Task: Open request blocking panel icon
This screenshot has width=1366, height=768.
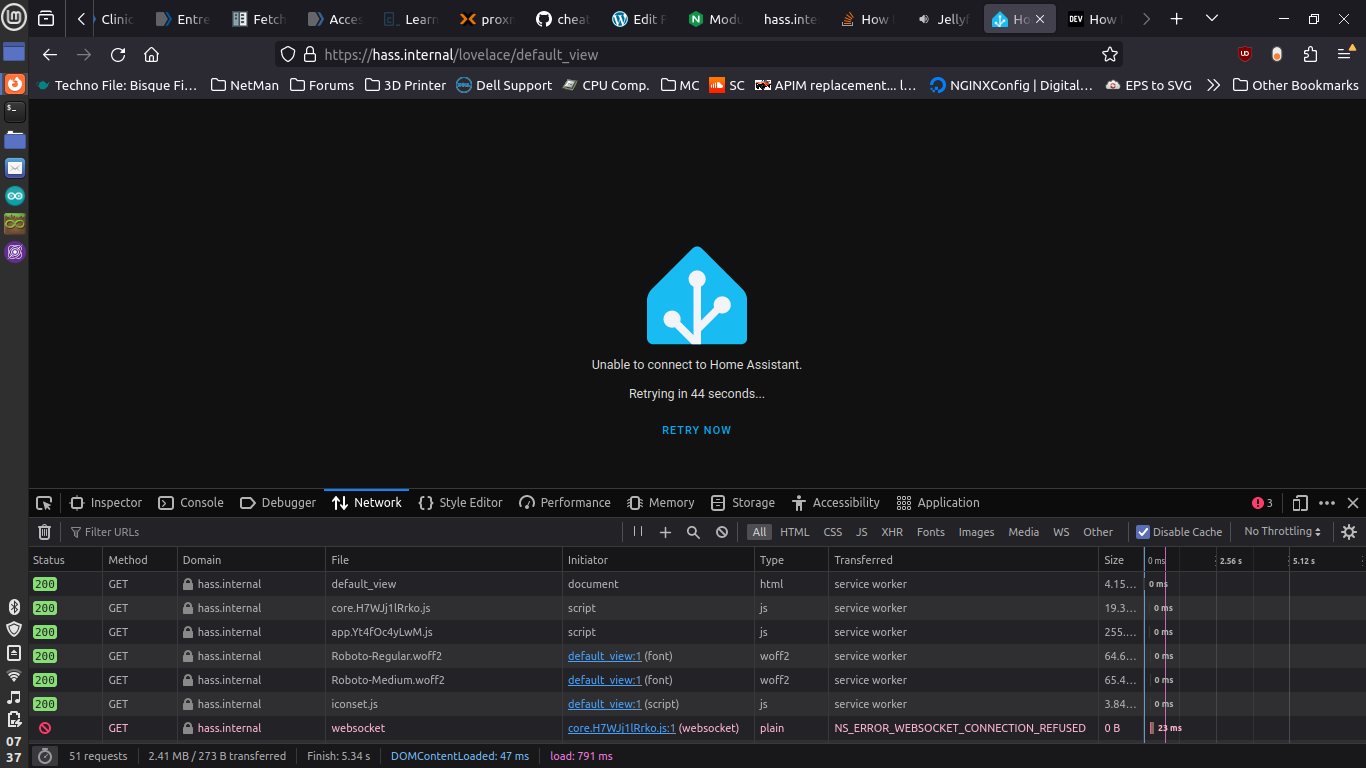Action: click(x=721, y=532)
